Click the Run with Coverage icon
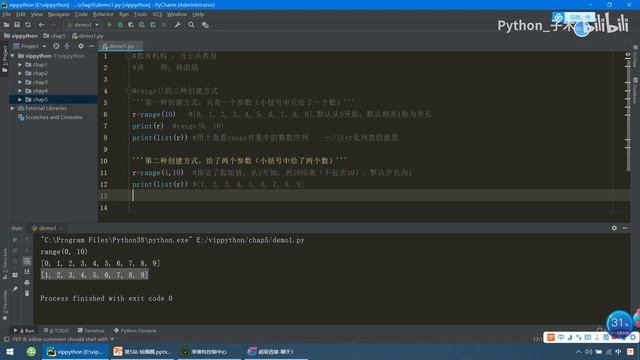Viewport: 640px width, 360px height. pos(131,25)
